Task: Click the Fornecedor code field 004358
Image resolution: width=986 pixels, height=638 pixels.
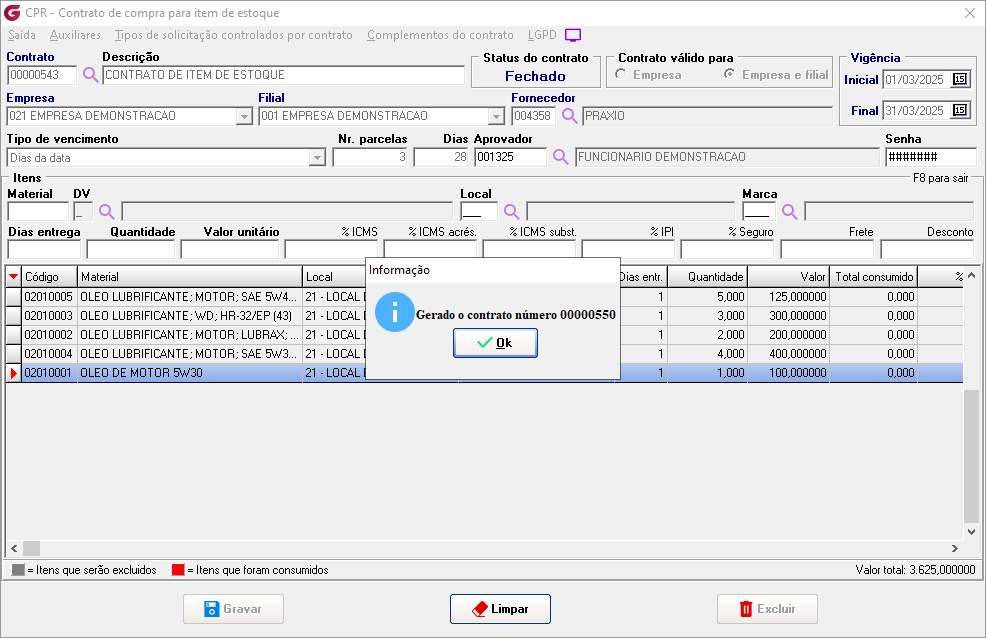Action: pyautogui.click(x=533, y=116)
